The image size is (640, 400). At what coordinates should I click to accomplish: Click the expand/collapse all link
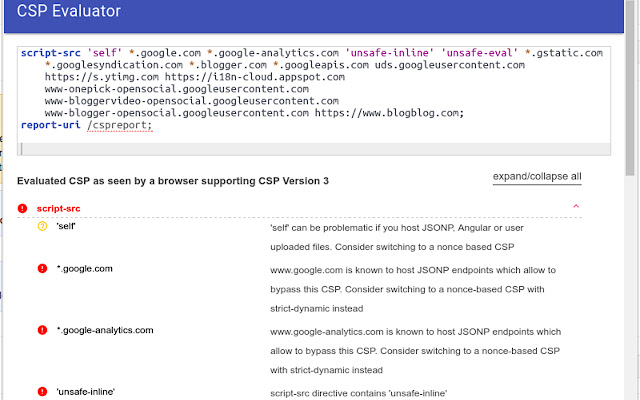pos(537,177)
